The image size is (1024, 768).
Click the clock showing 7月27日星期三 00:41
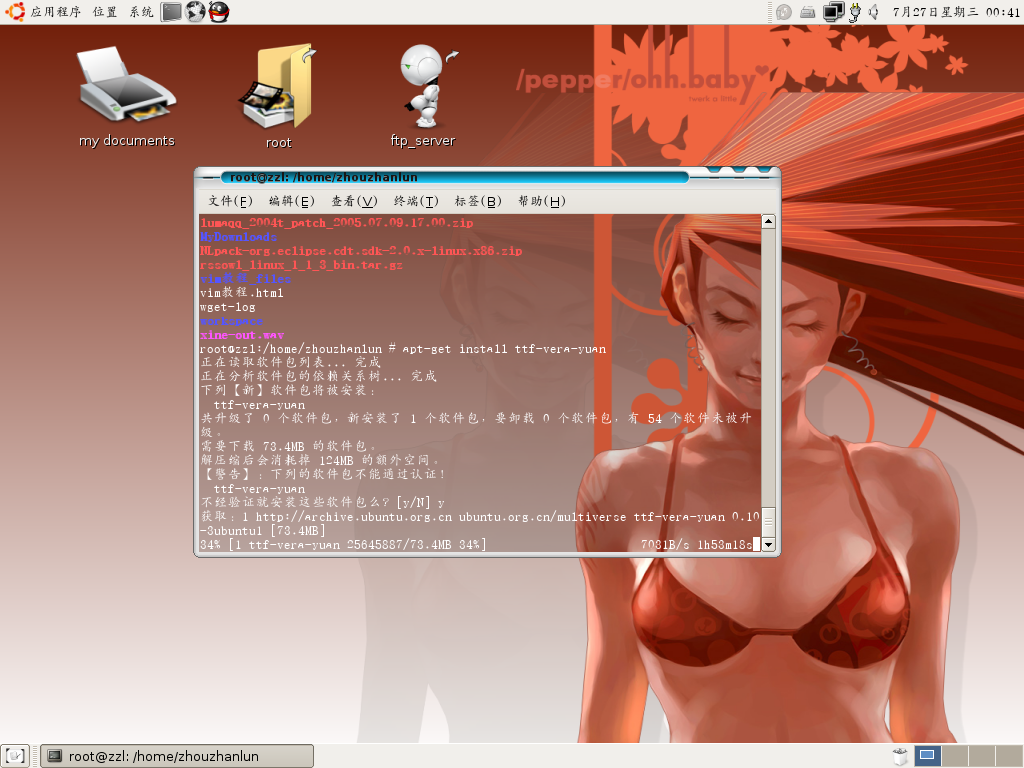956,12
